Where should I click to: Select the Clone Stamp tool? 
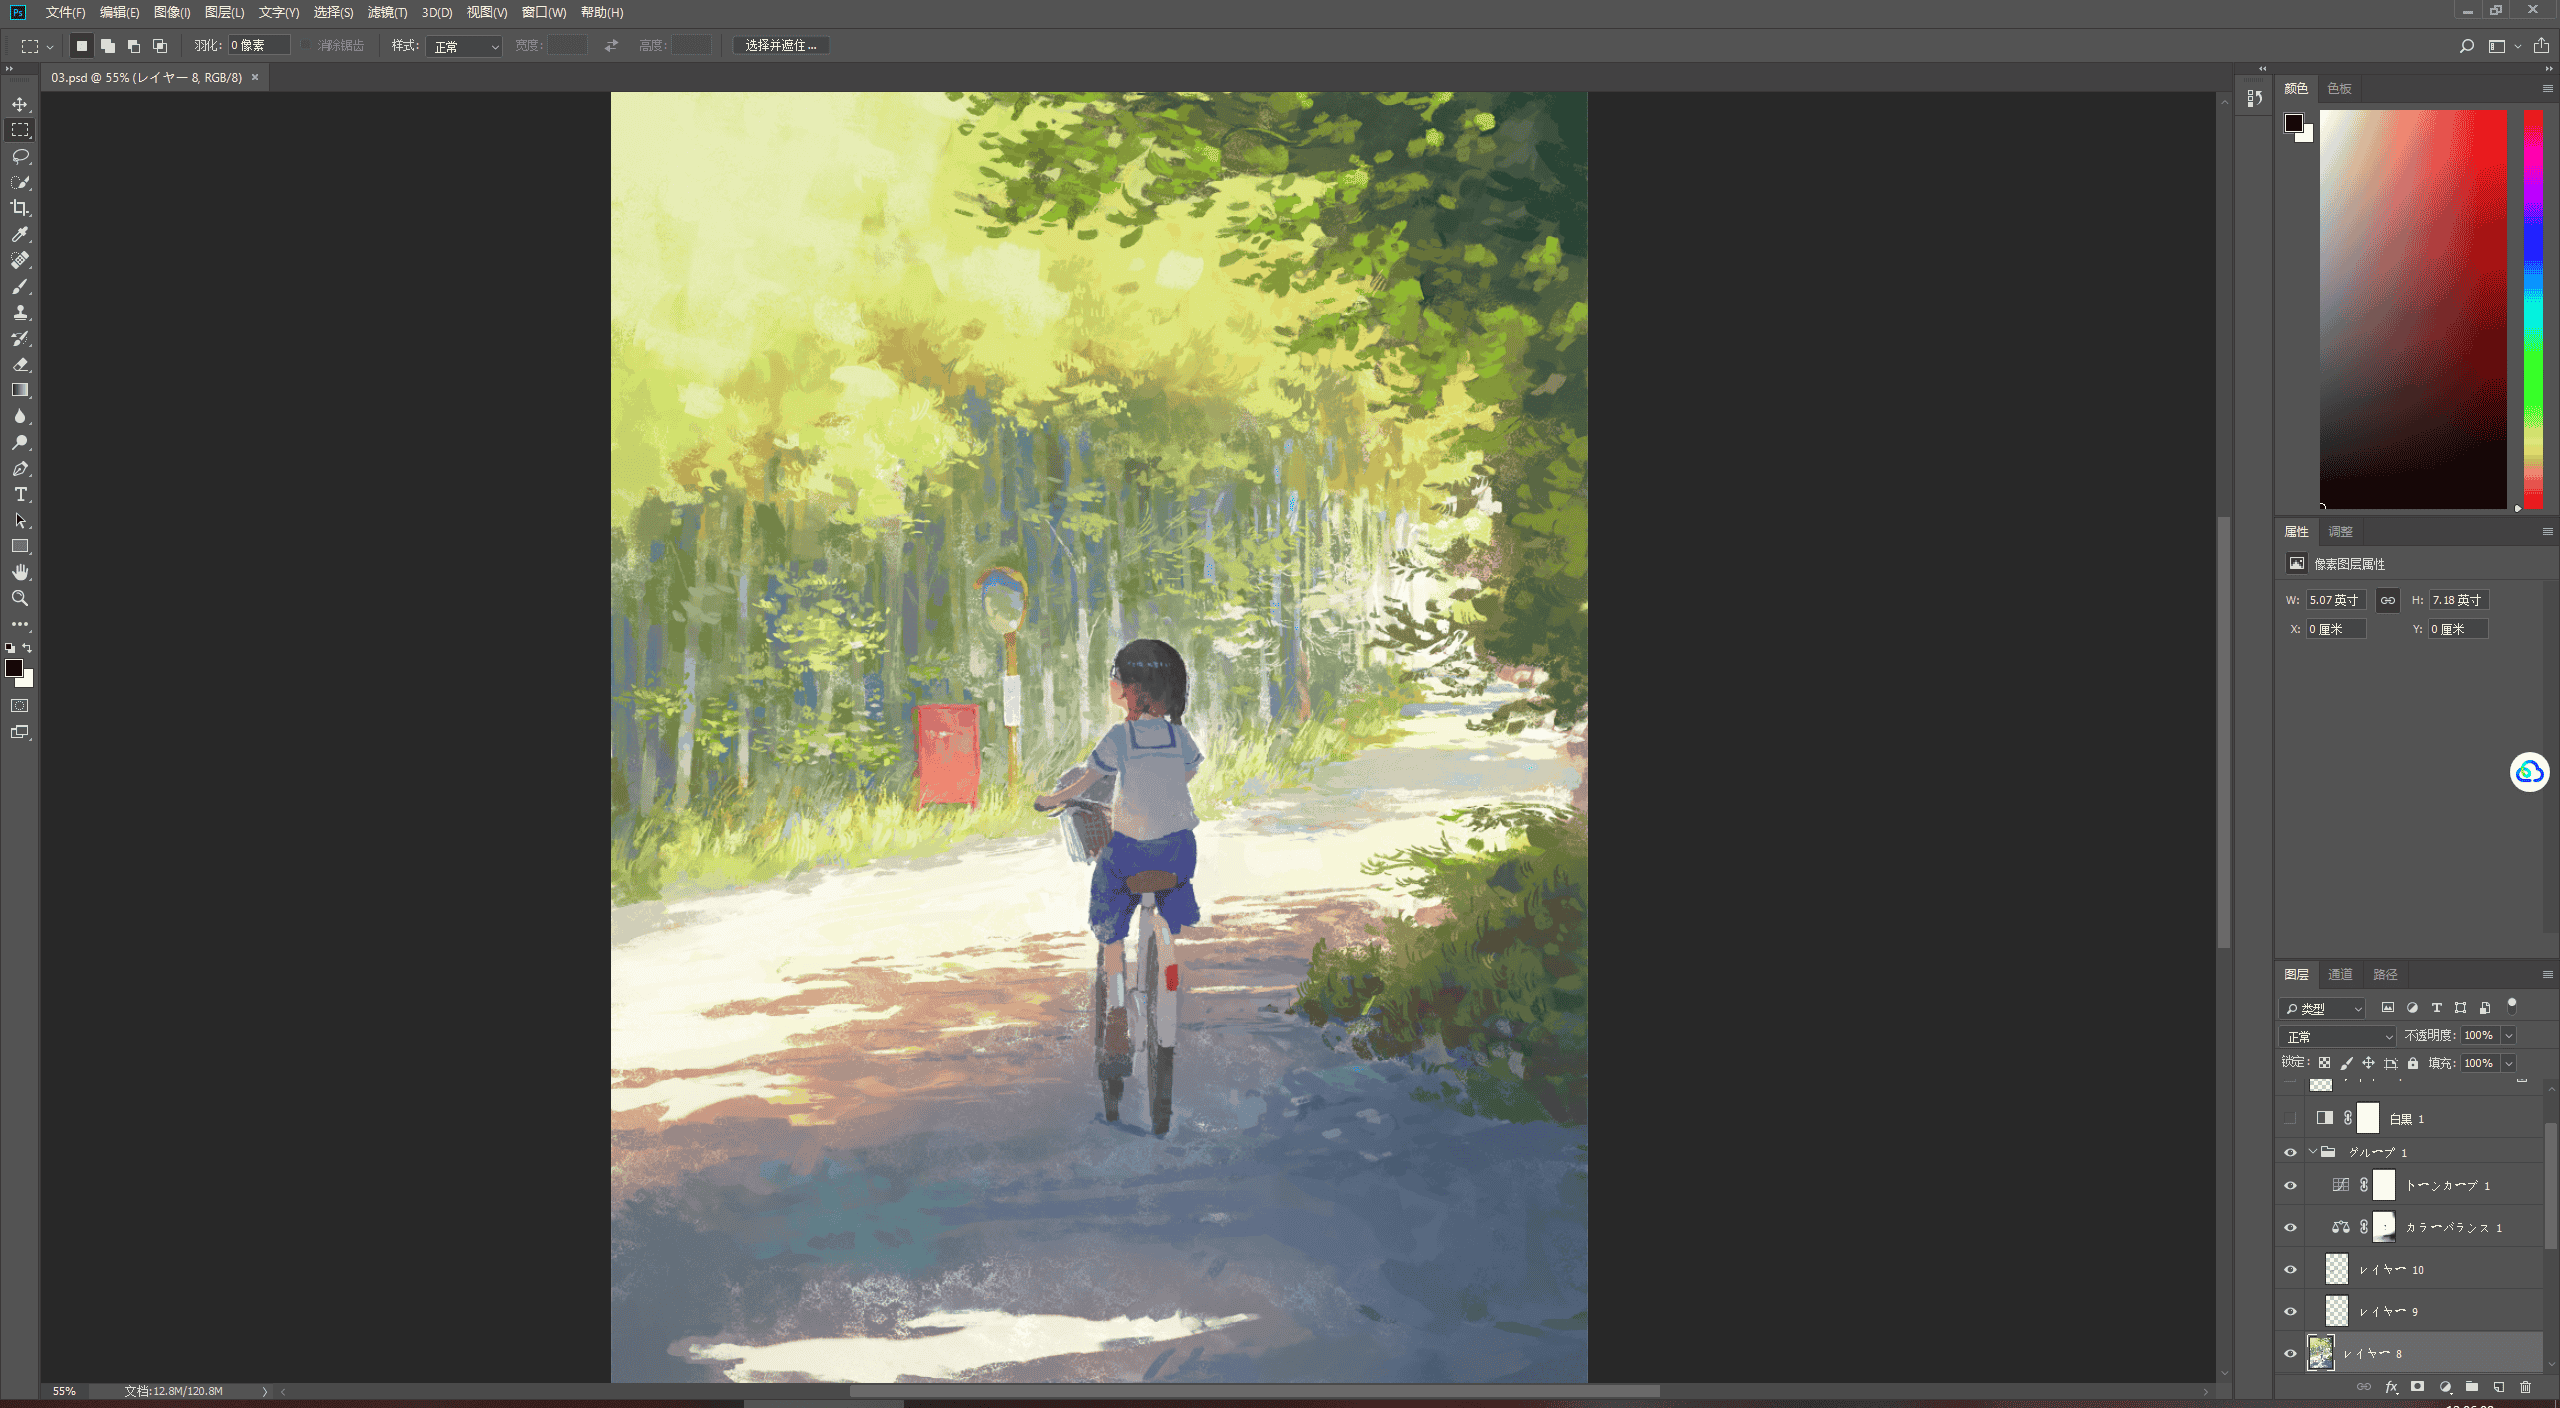pos(20,312)
